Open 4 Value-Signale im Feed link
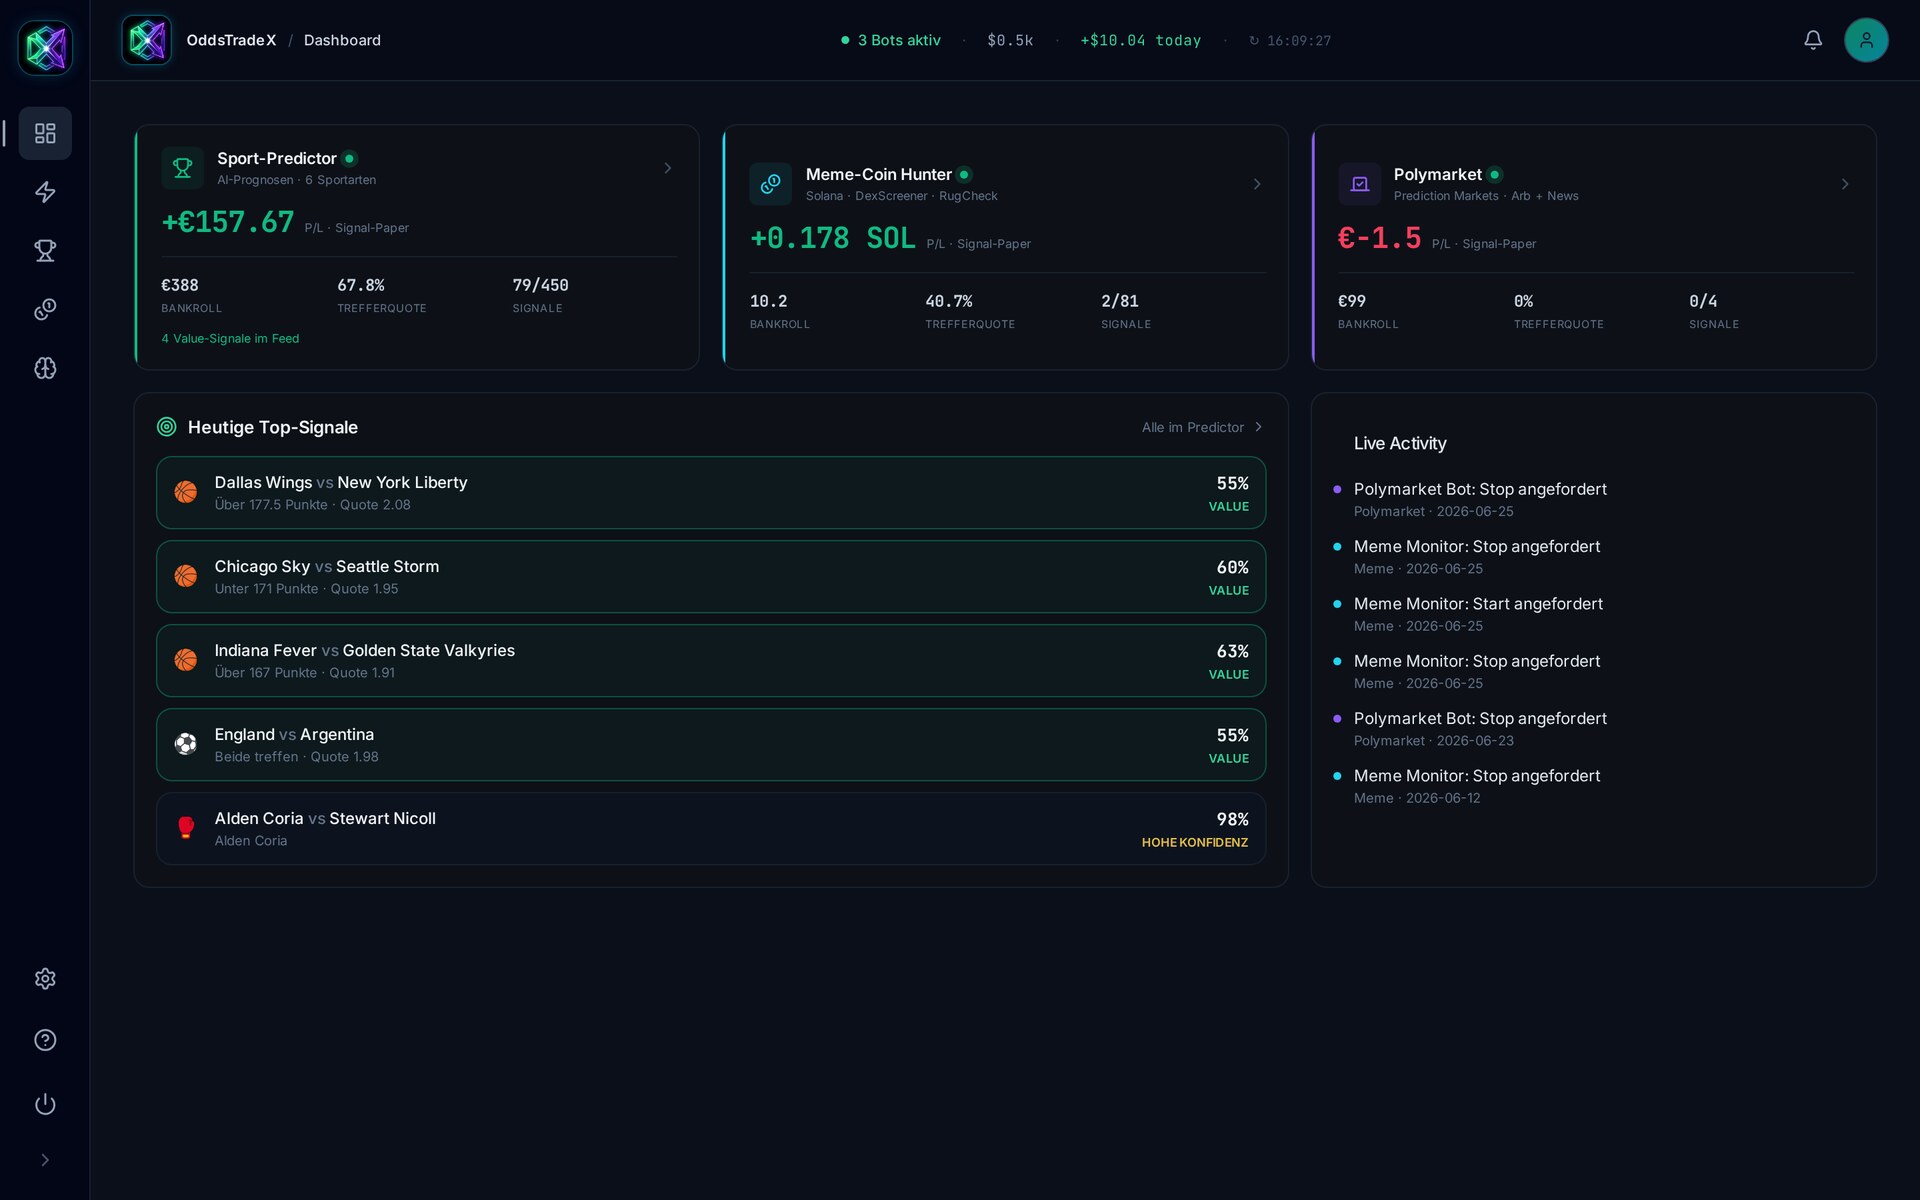 tap(230, 339)
